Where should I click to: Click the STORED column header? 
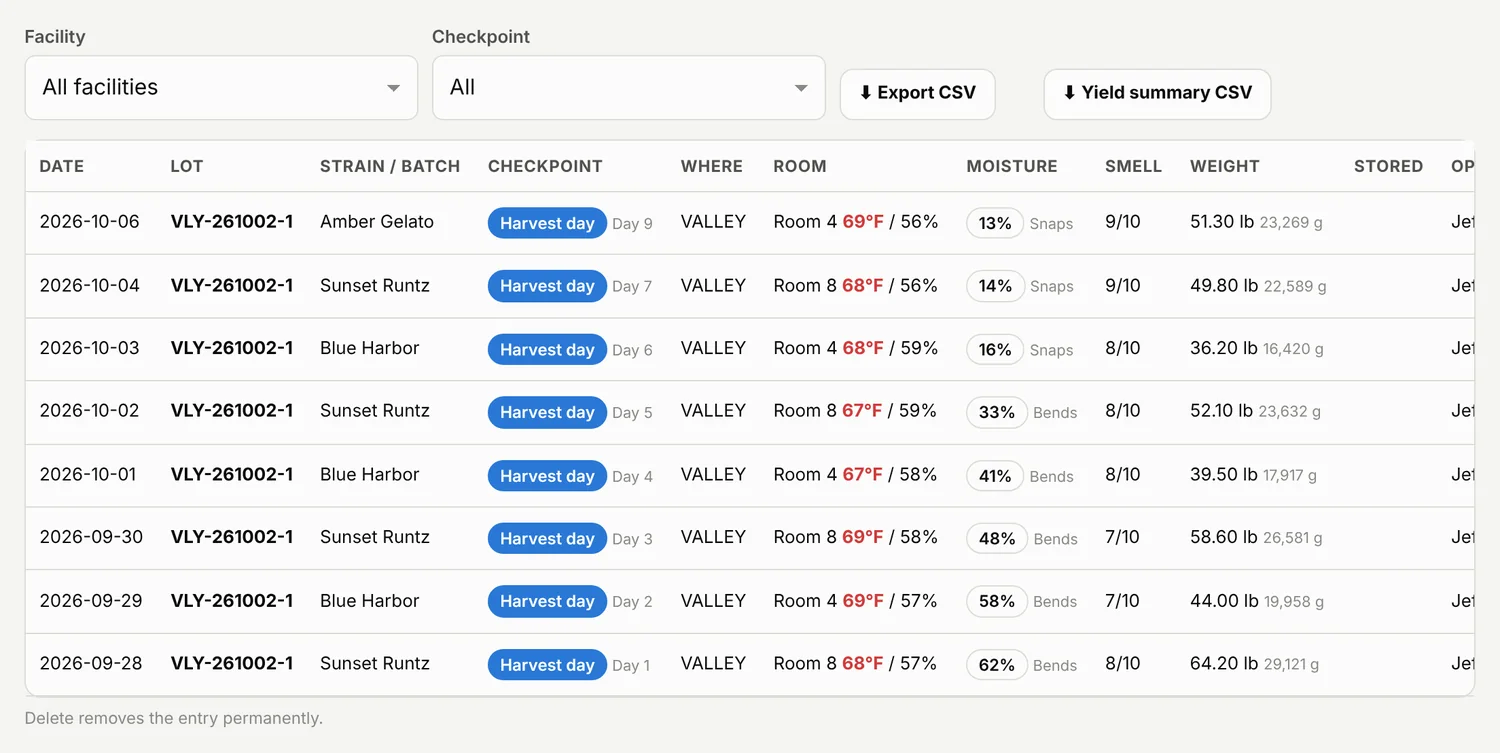[1388, 166]
